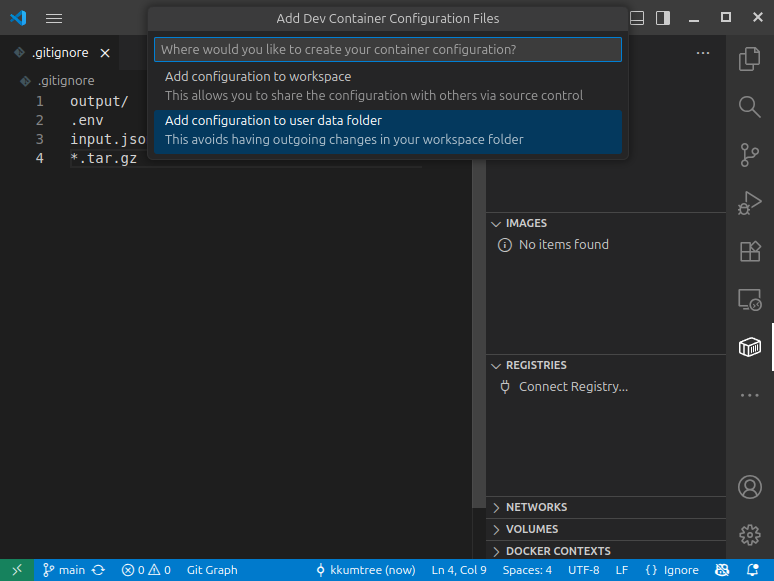Open Accounts menu
The height and width of the screenshot is (581, 774).
749,487
